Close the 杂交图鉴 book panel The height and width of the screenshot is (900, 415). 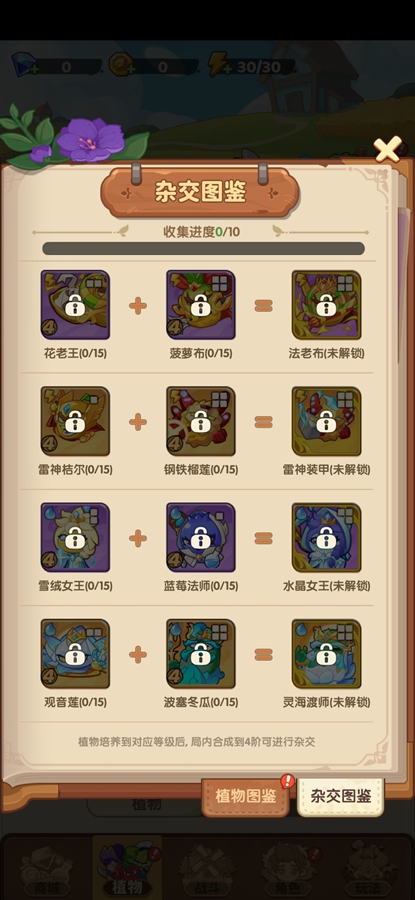pos(387,149)
